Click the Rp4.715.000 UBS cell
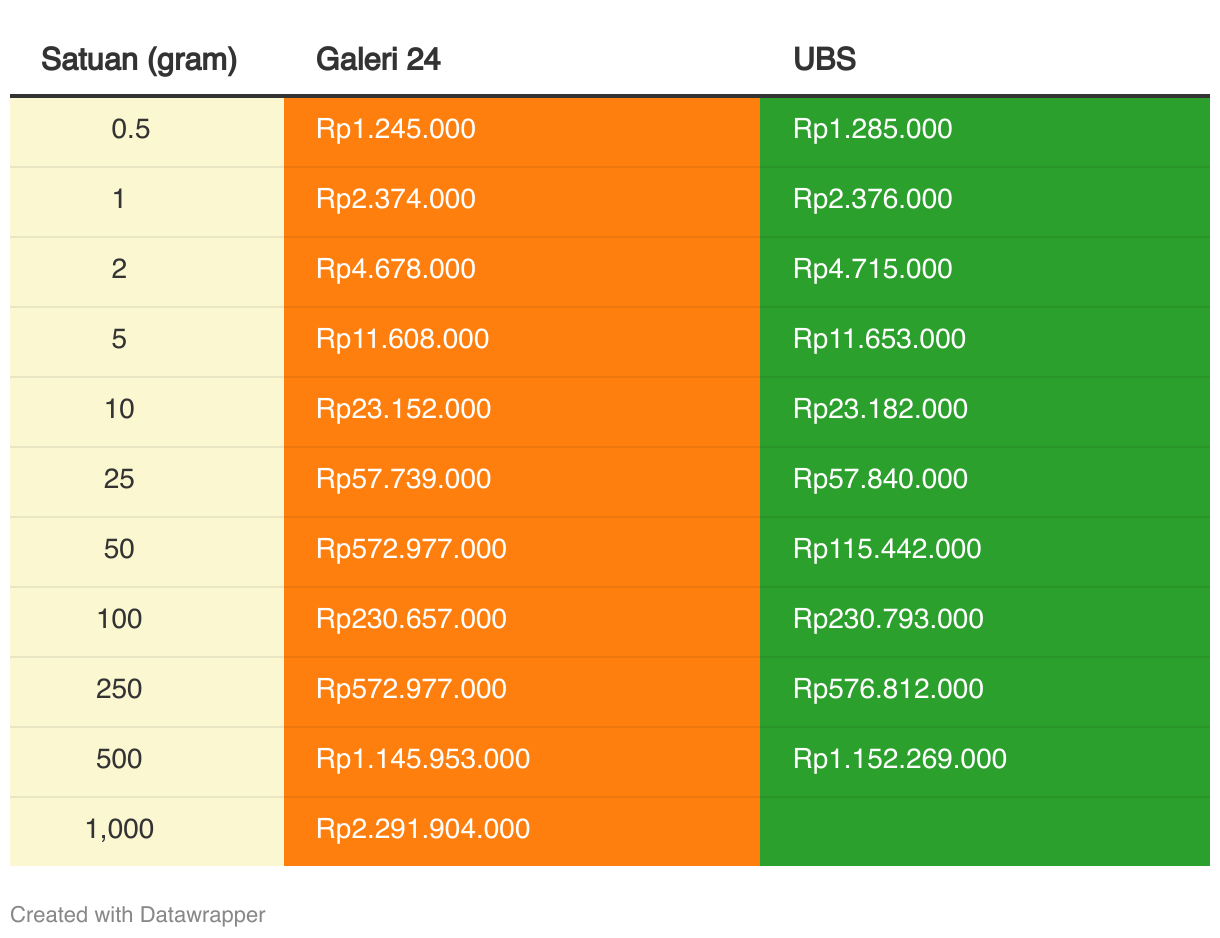The width and height of the screenshot is (1220, 938). click(x=873, y=269)
